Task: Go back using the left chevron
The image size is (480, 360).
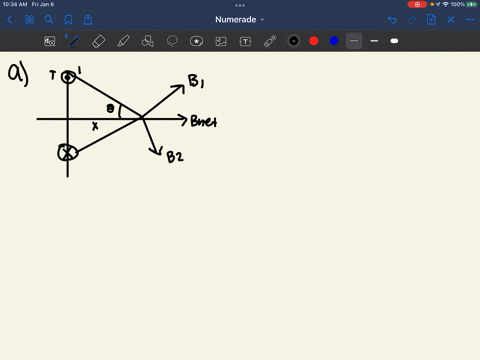Action: [x=9, y=20]
